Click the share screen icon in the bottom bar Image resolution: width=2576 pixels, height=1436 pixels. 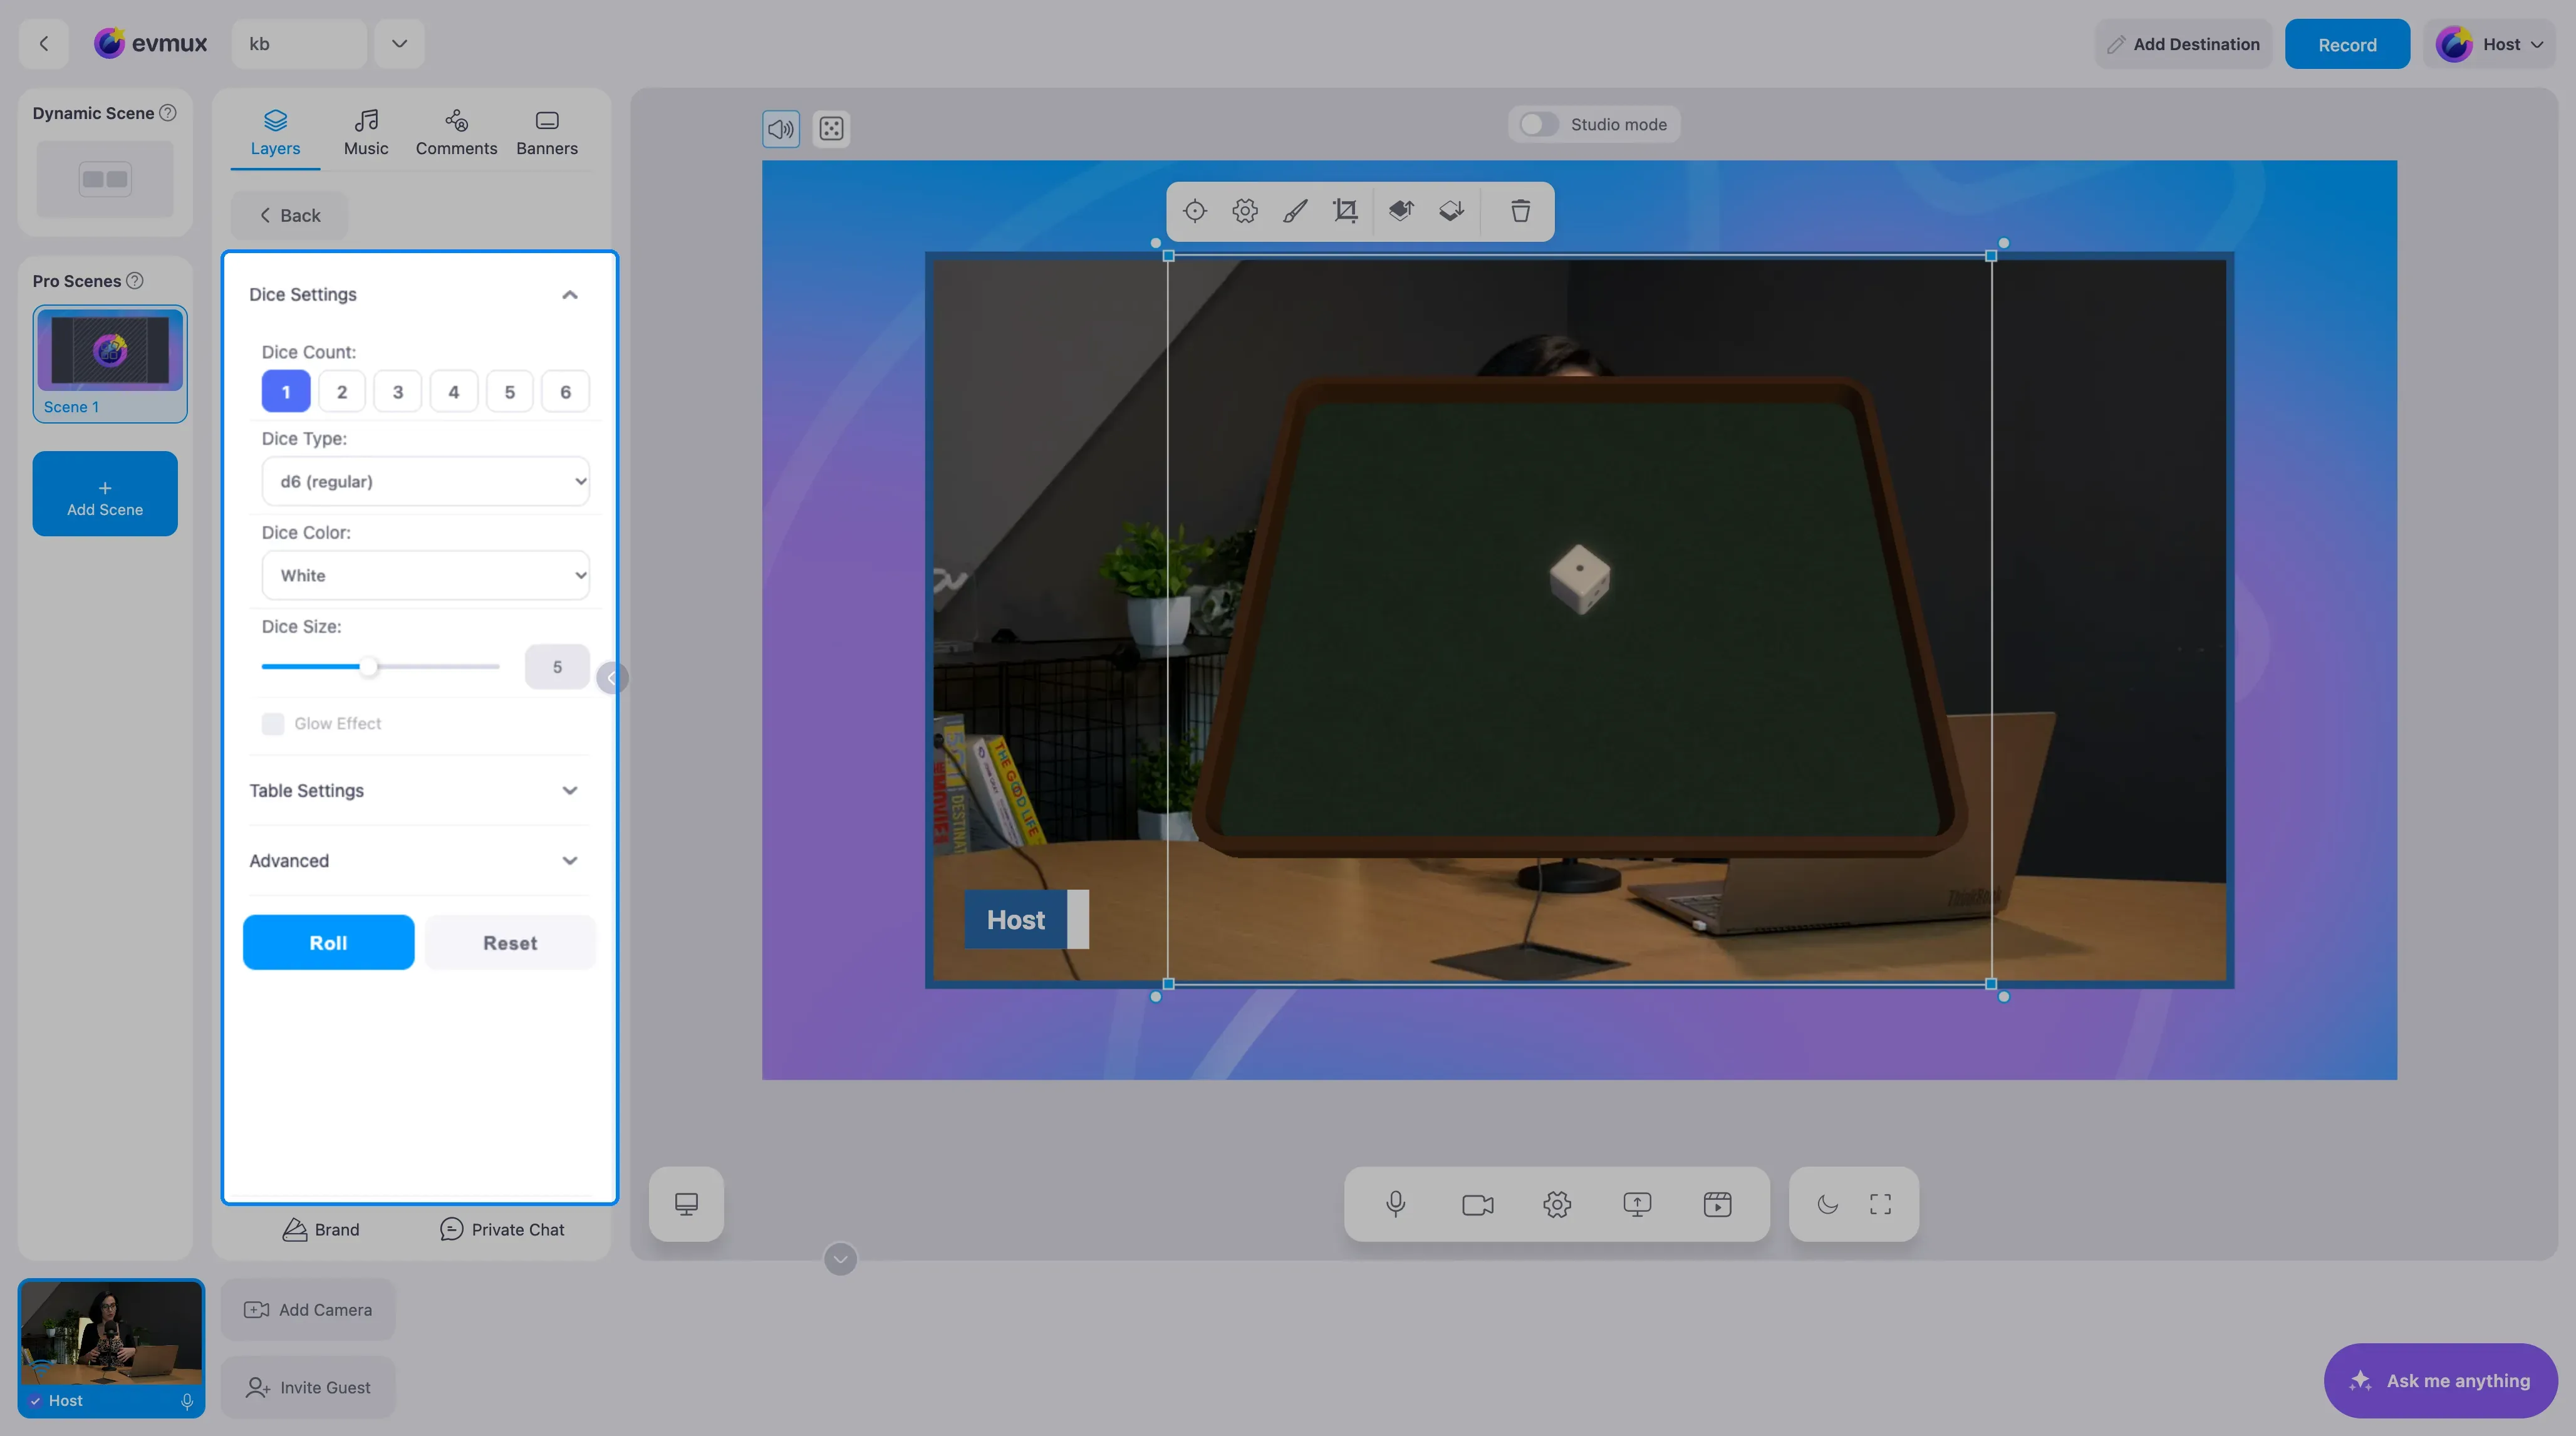click(1637, 1204)
